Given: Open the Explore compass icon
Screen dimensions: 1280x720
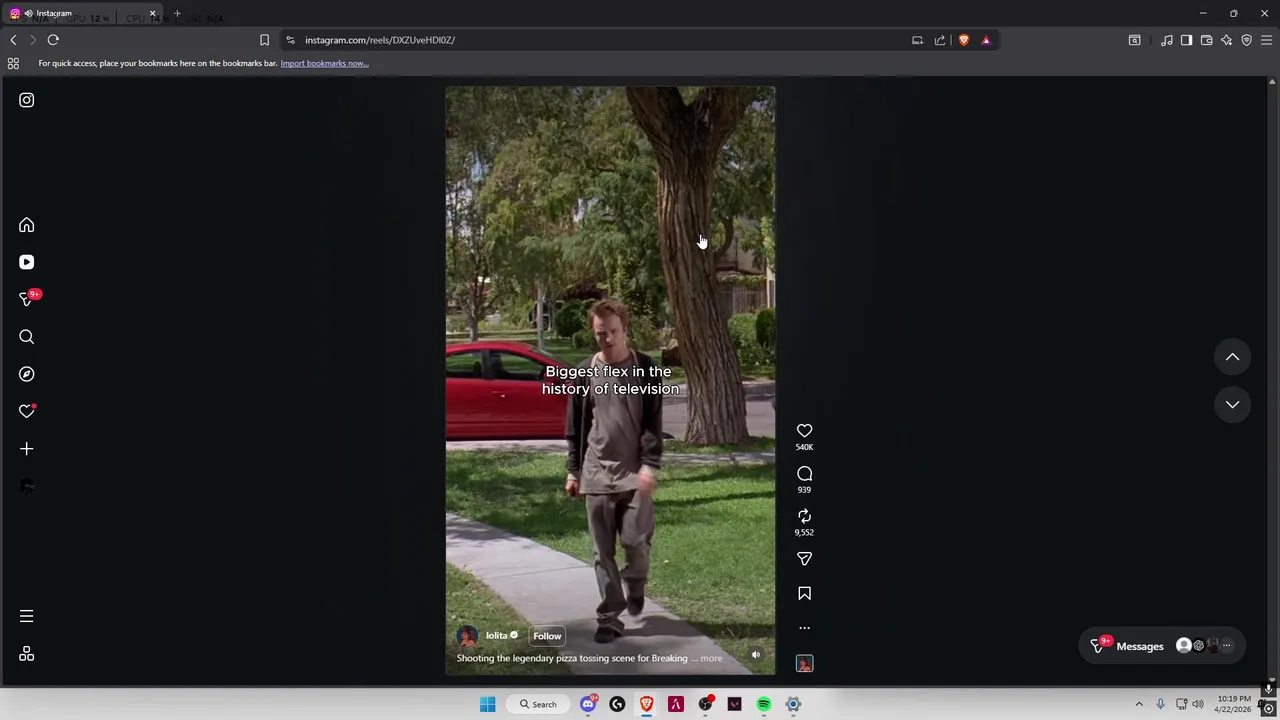Looking at the screenshot, I should (x=27, y=374).
